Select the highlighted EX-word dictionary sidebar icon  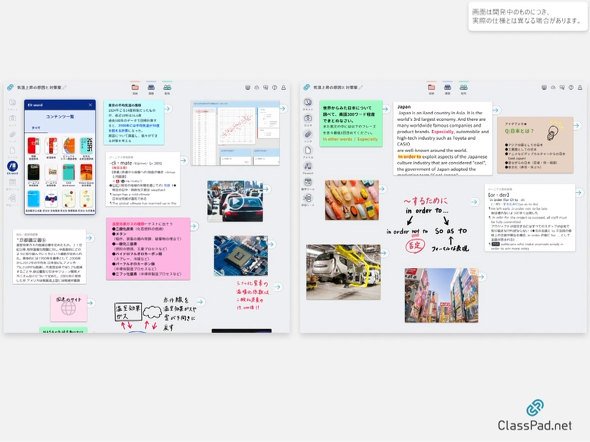point(12,166)
